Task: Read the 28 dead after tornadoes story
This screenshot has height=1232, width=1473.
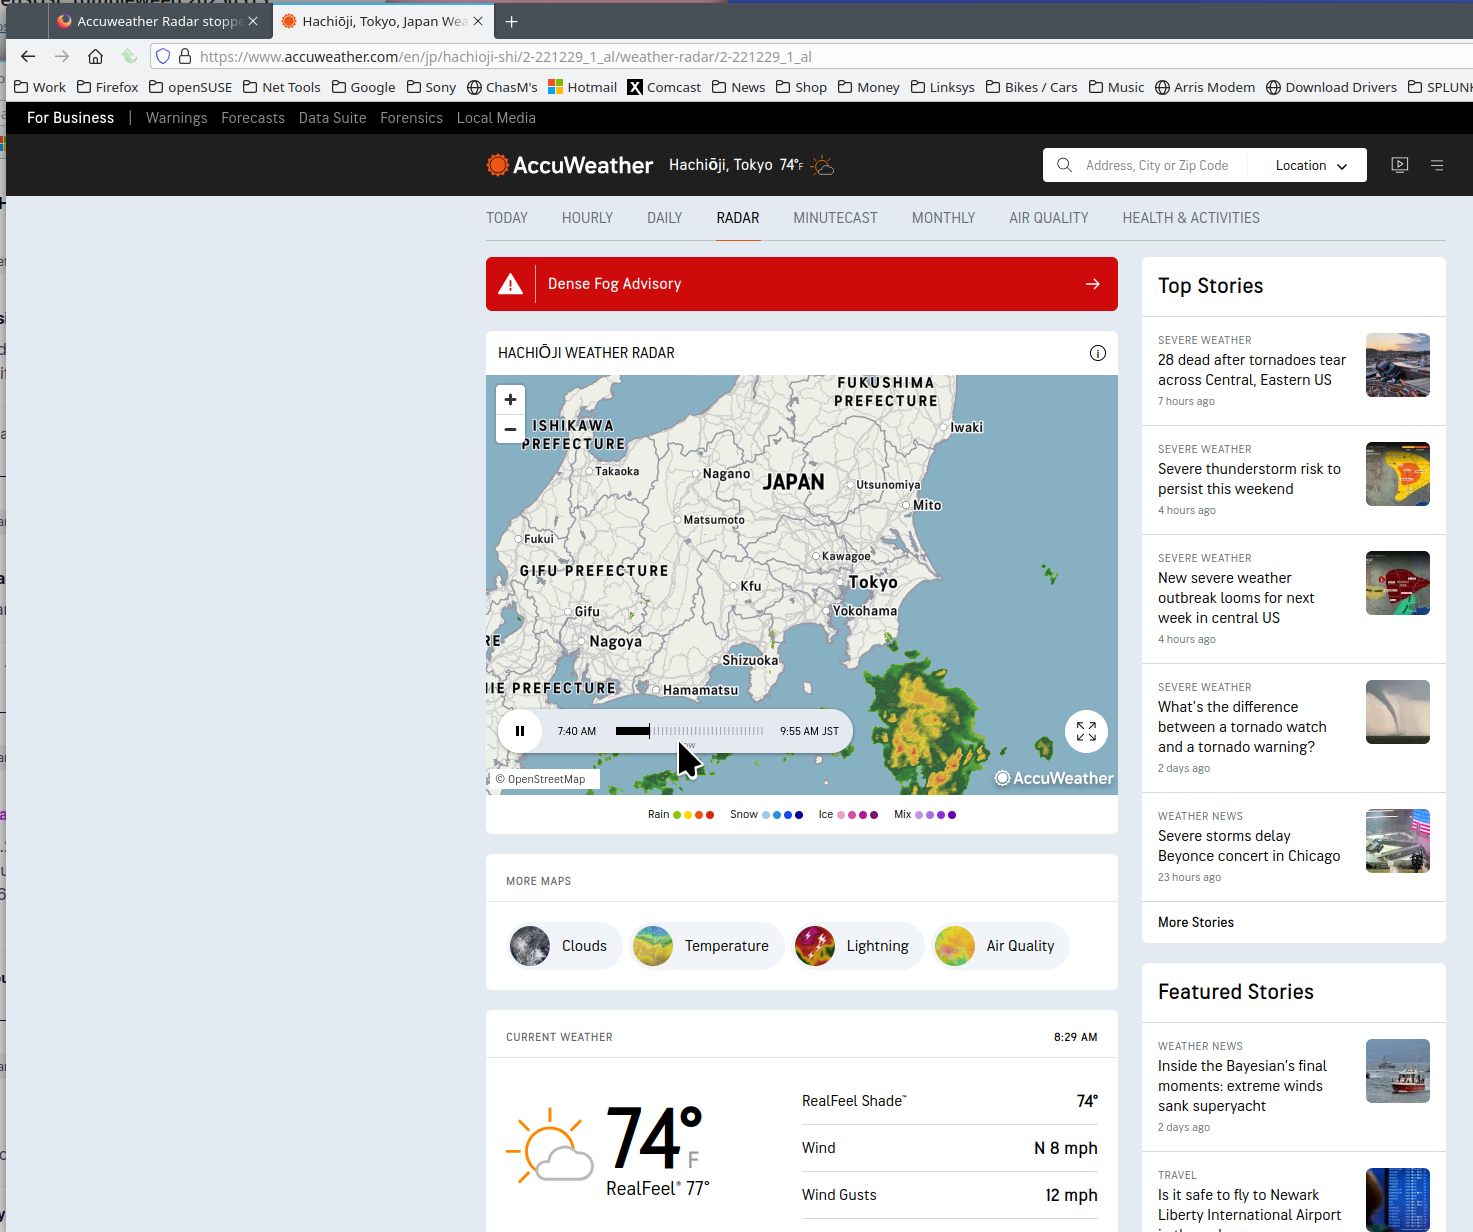Action: point(1252,370)
